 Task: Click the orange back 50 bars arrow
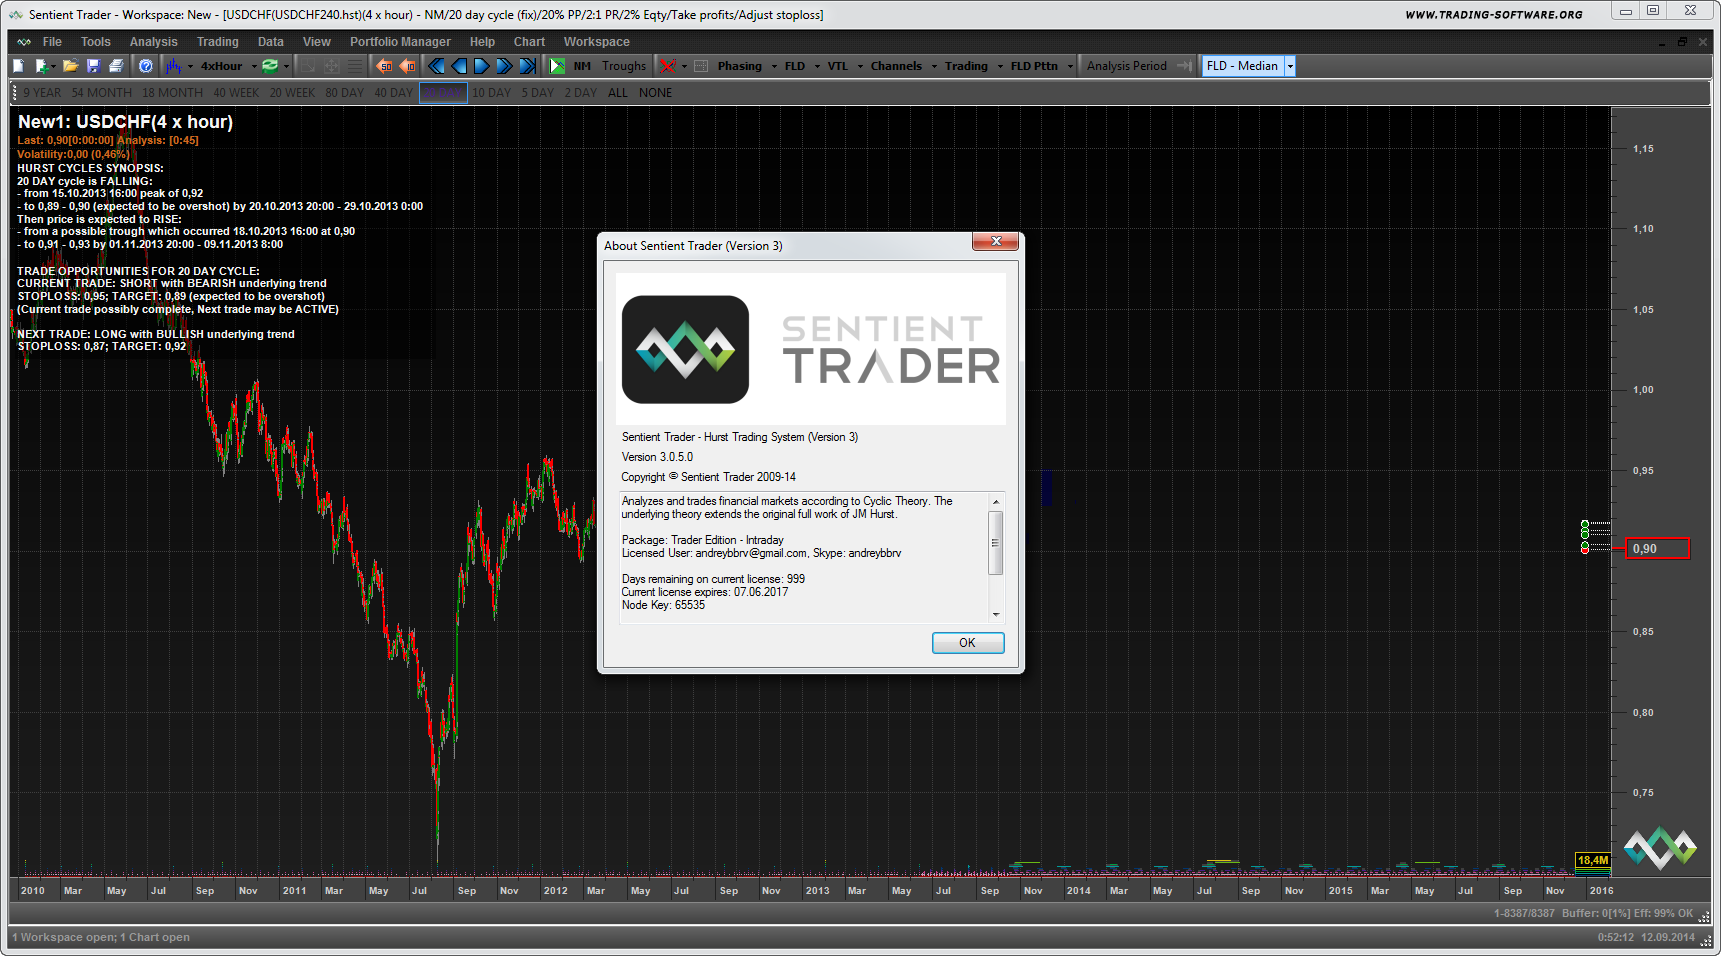385,66
